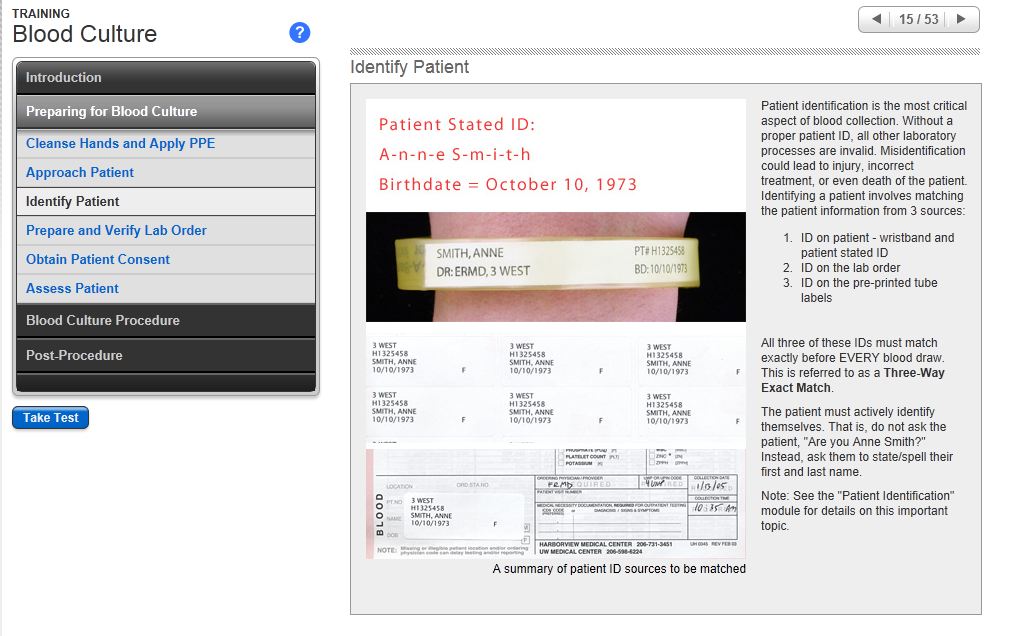Select the Identify Patient menu item
Viewport: 1011px width, 636px height.
coord(73,201)
